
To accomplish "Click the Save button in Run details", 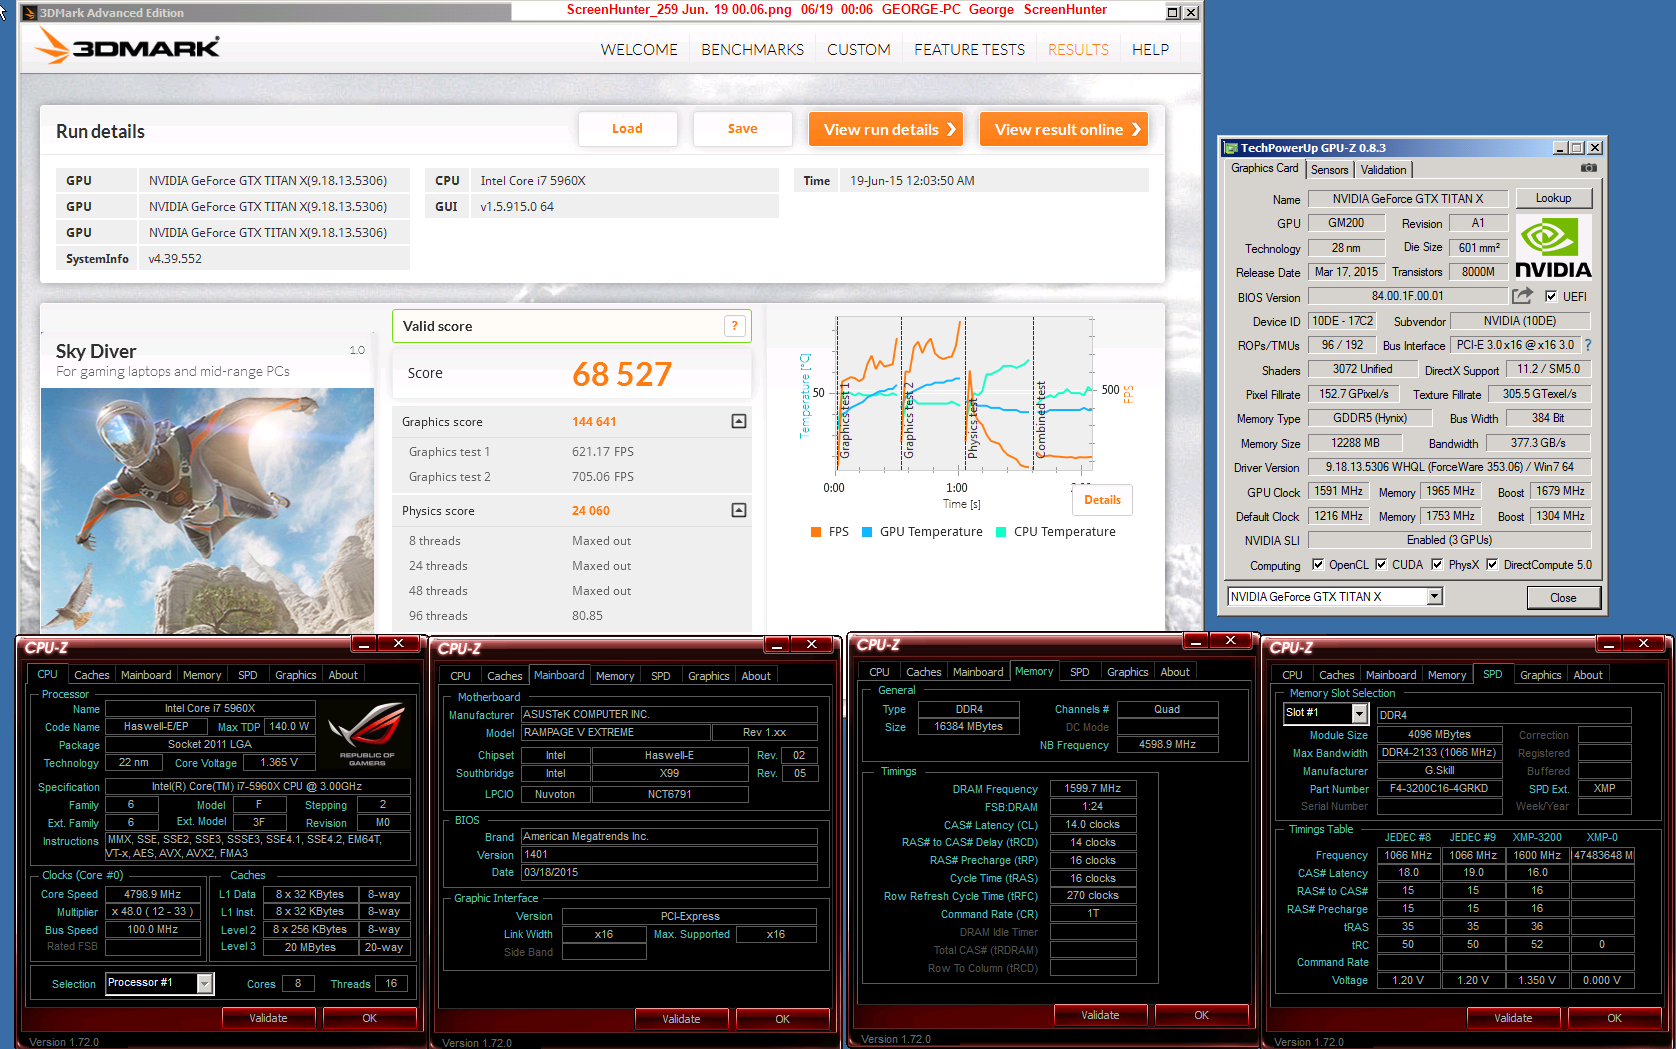I will pos(742,129).
